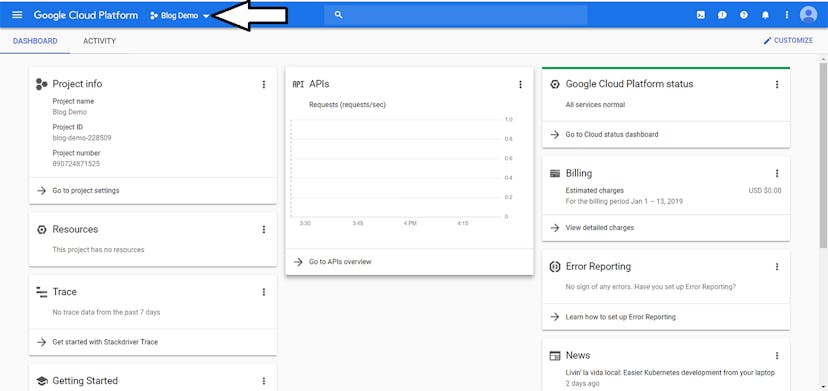The width and height of the screenshot is (828, 391).
Task: Open APIs card options menu
Action: [x=520, y=85]
